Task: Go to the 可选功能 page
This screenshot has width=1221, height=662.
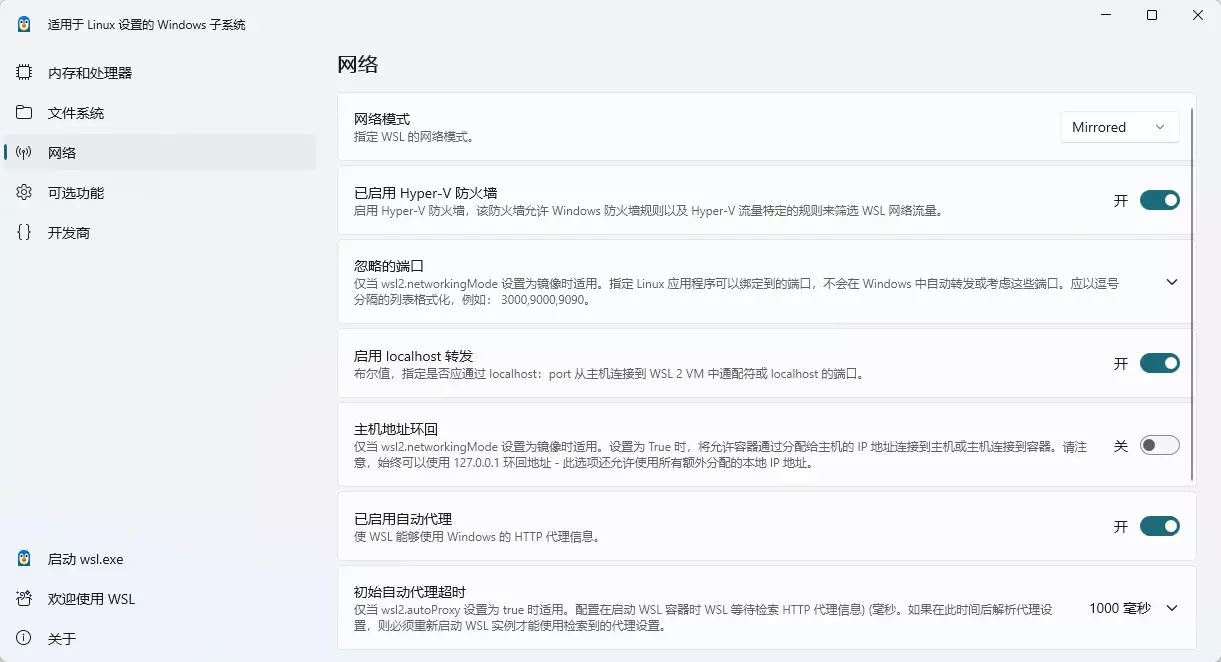Action: pyautogui.click(x=160, y=193)
